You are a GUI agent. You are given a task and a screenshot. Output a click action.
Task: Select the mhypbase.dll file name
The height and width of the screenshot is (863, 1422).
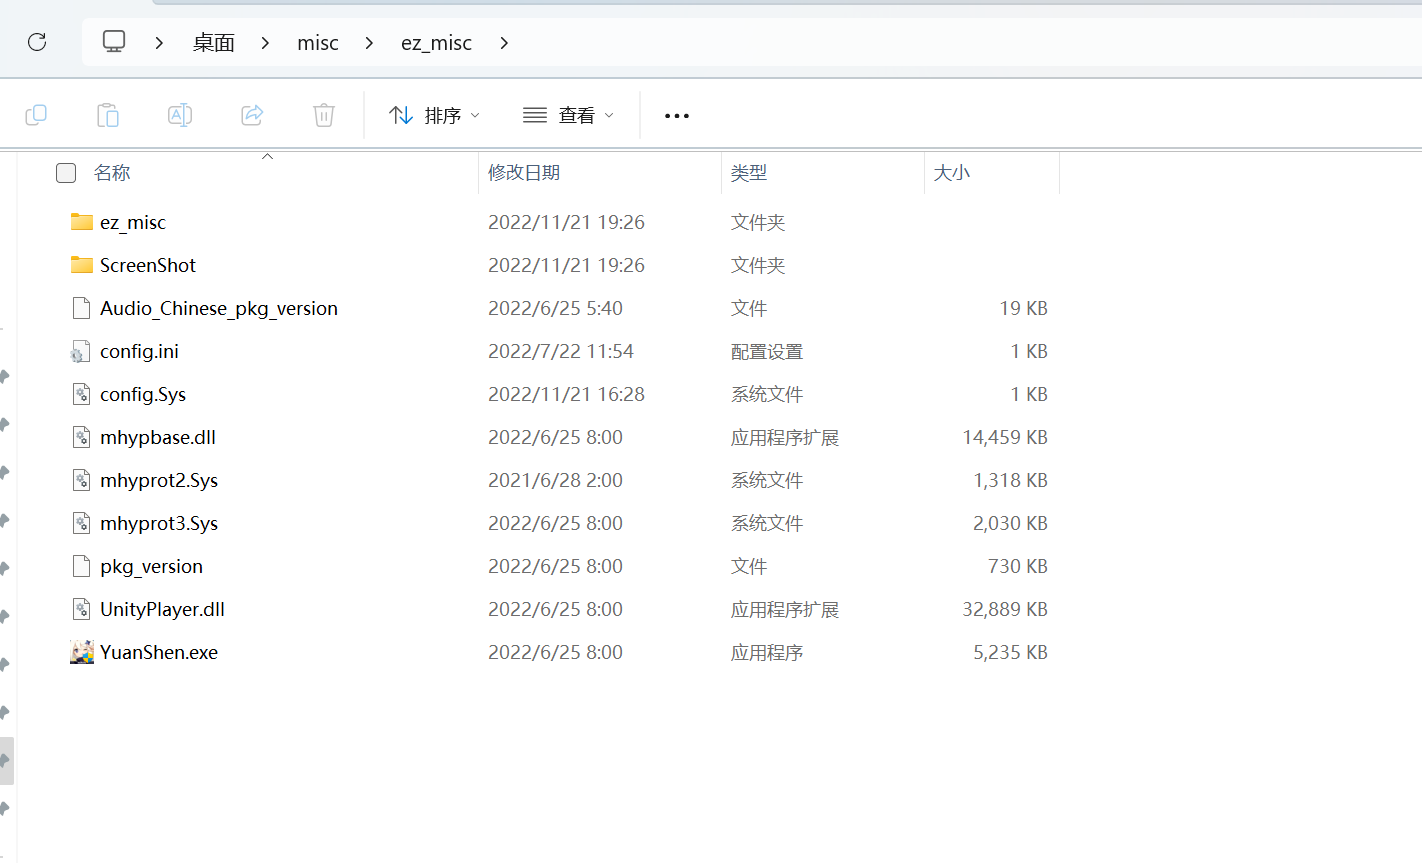tap(158, 437)
